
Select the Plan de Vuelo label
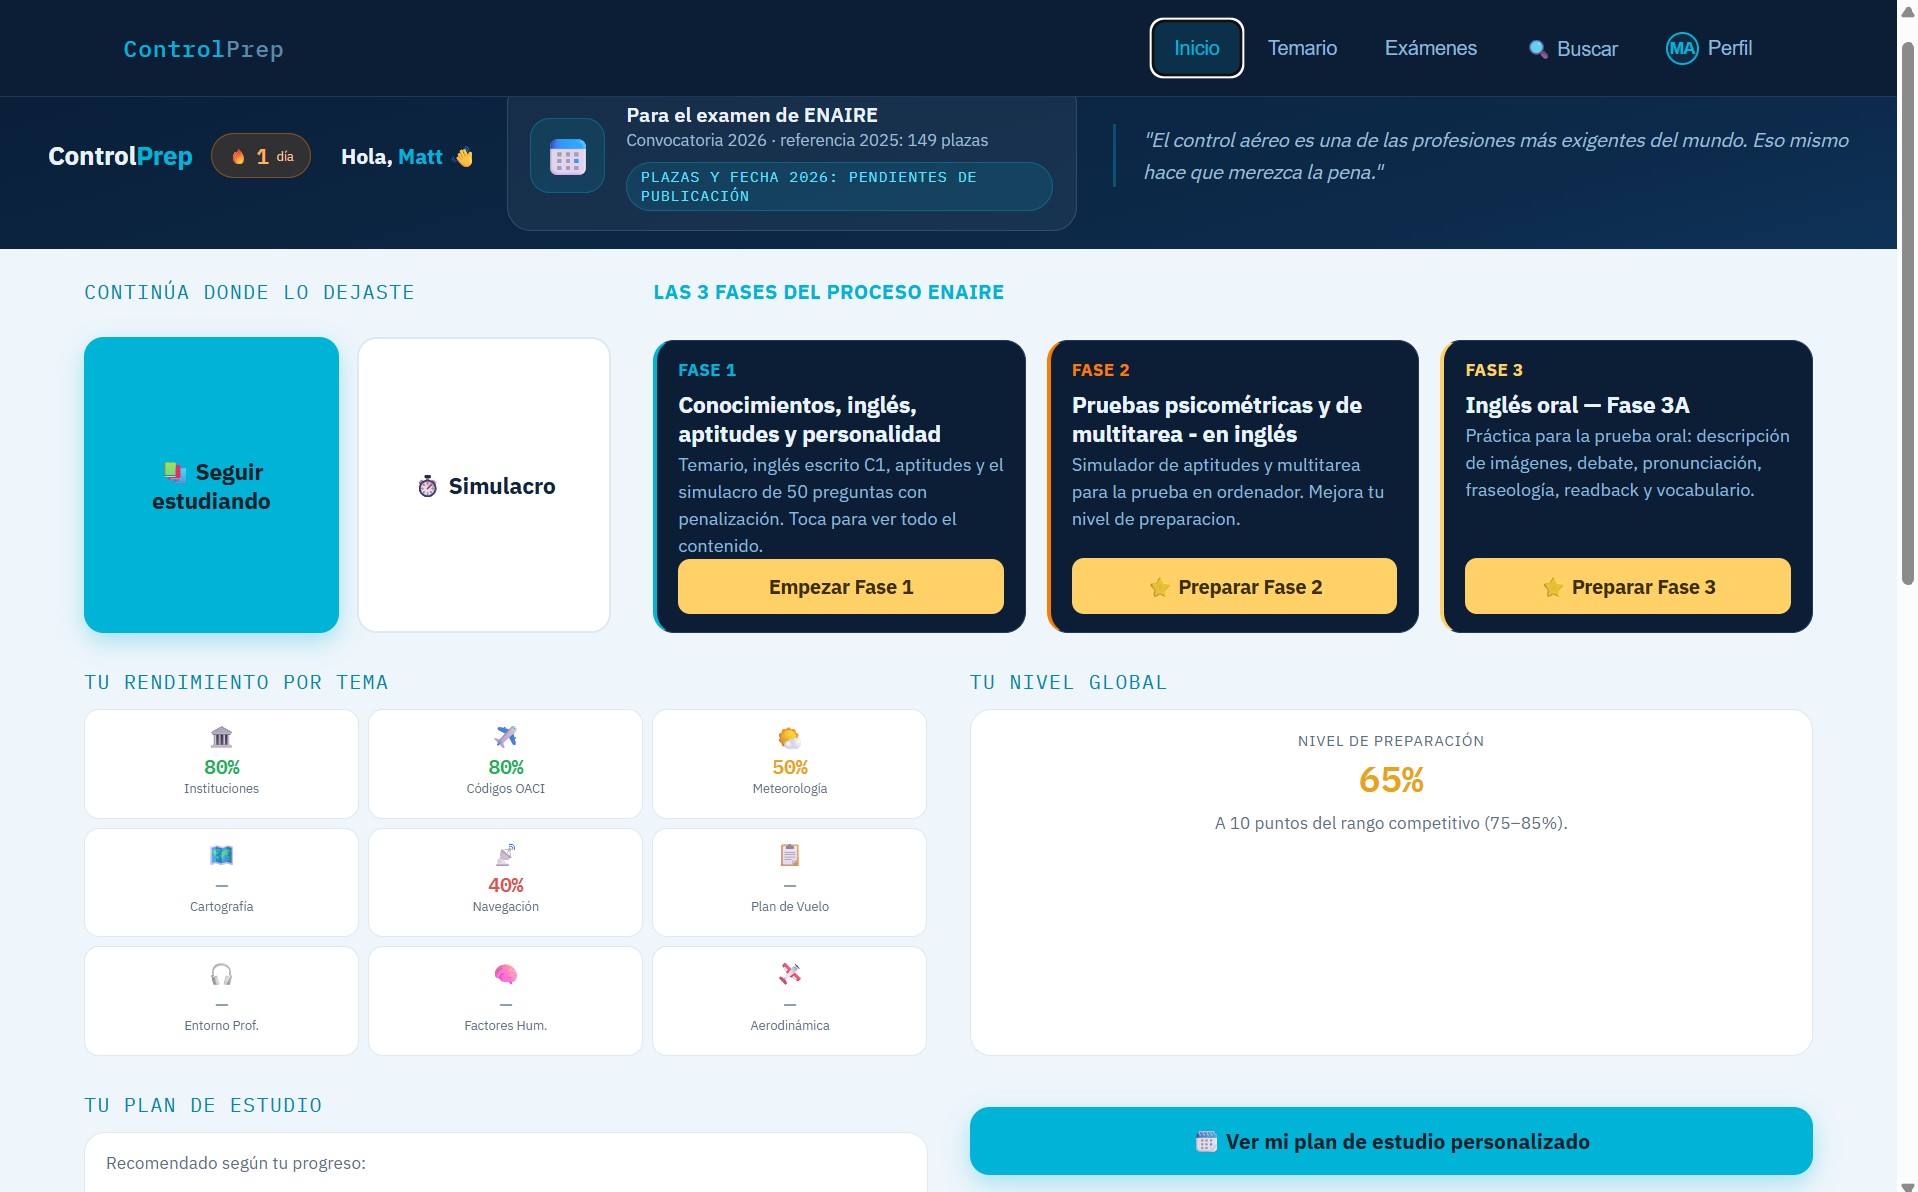789,907
